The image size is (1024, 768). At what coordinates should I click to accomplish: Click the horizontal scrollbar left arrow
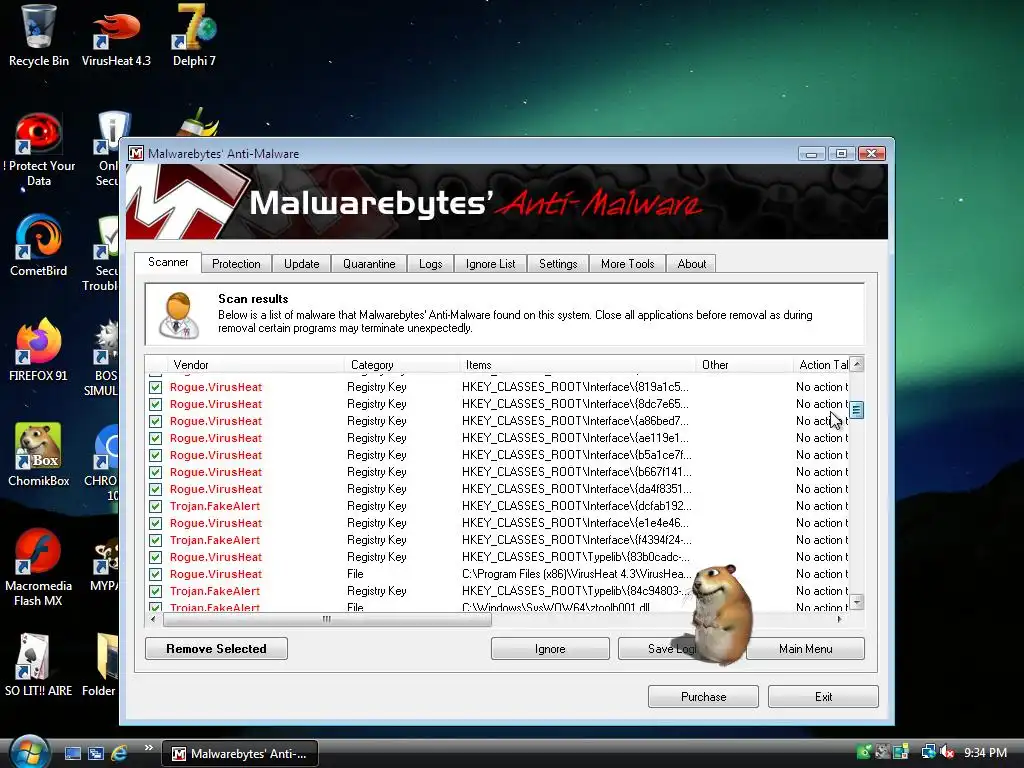(x=153, y=619)
